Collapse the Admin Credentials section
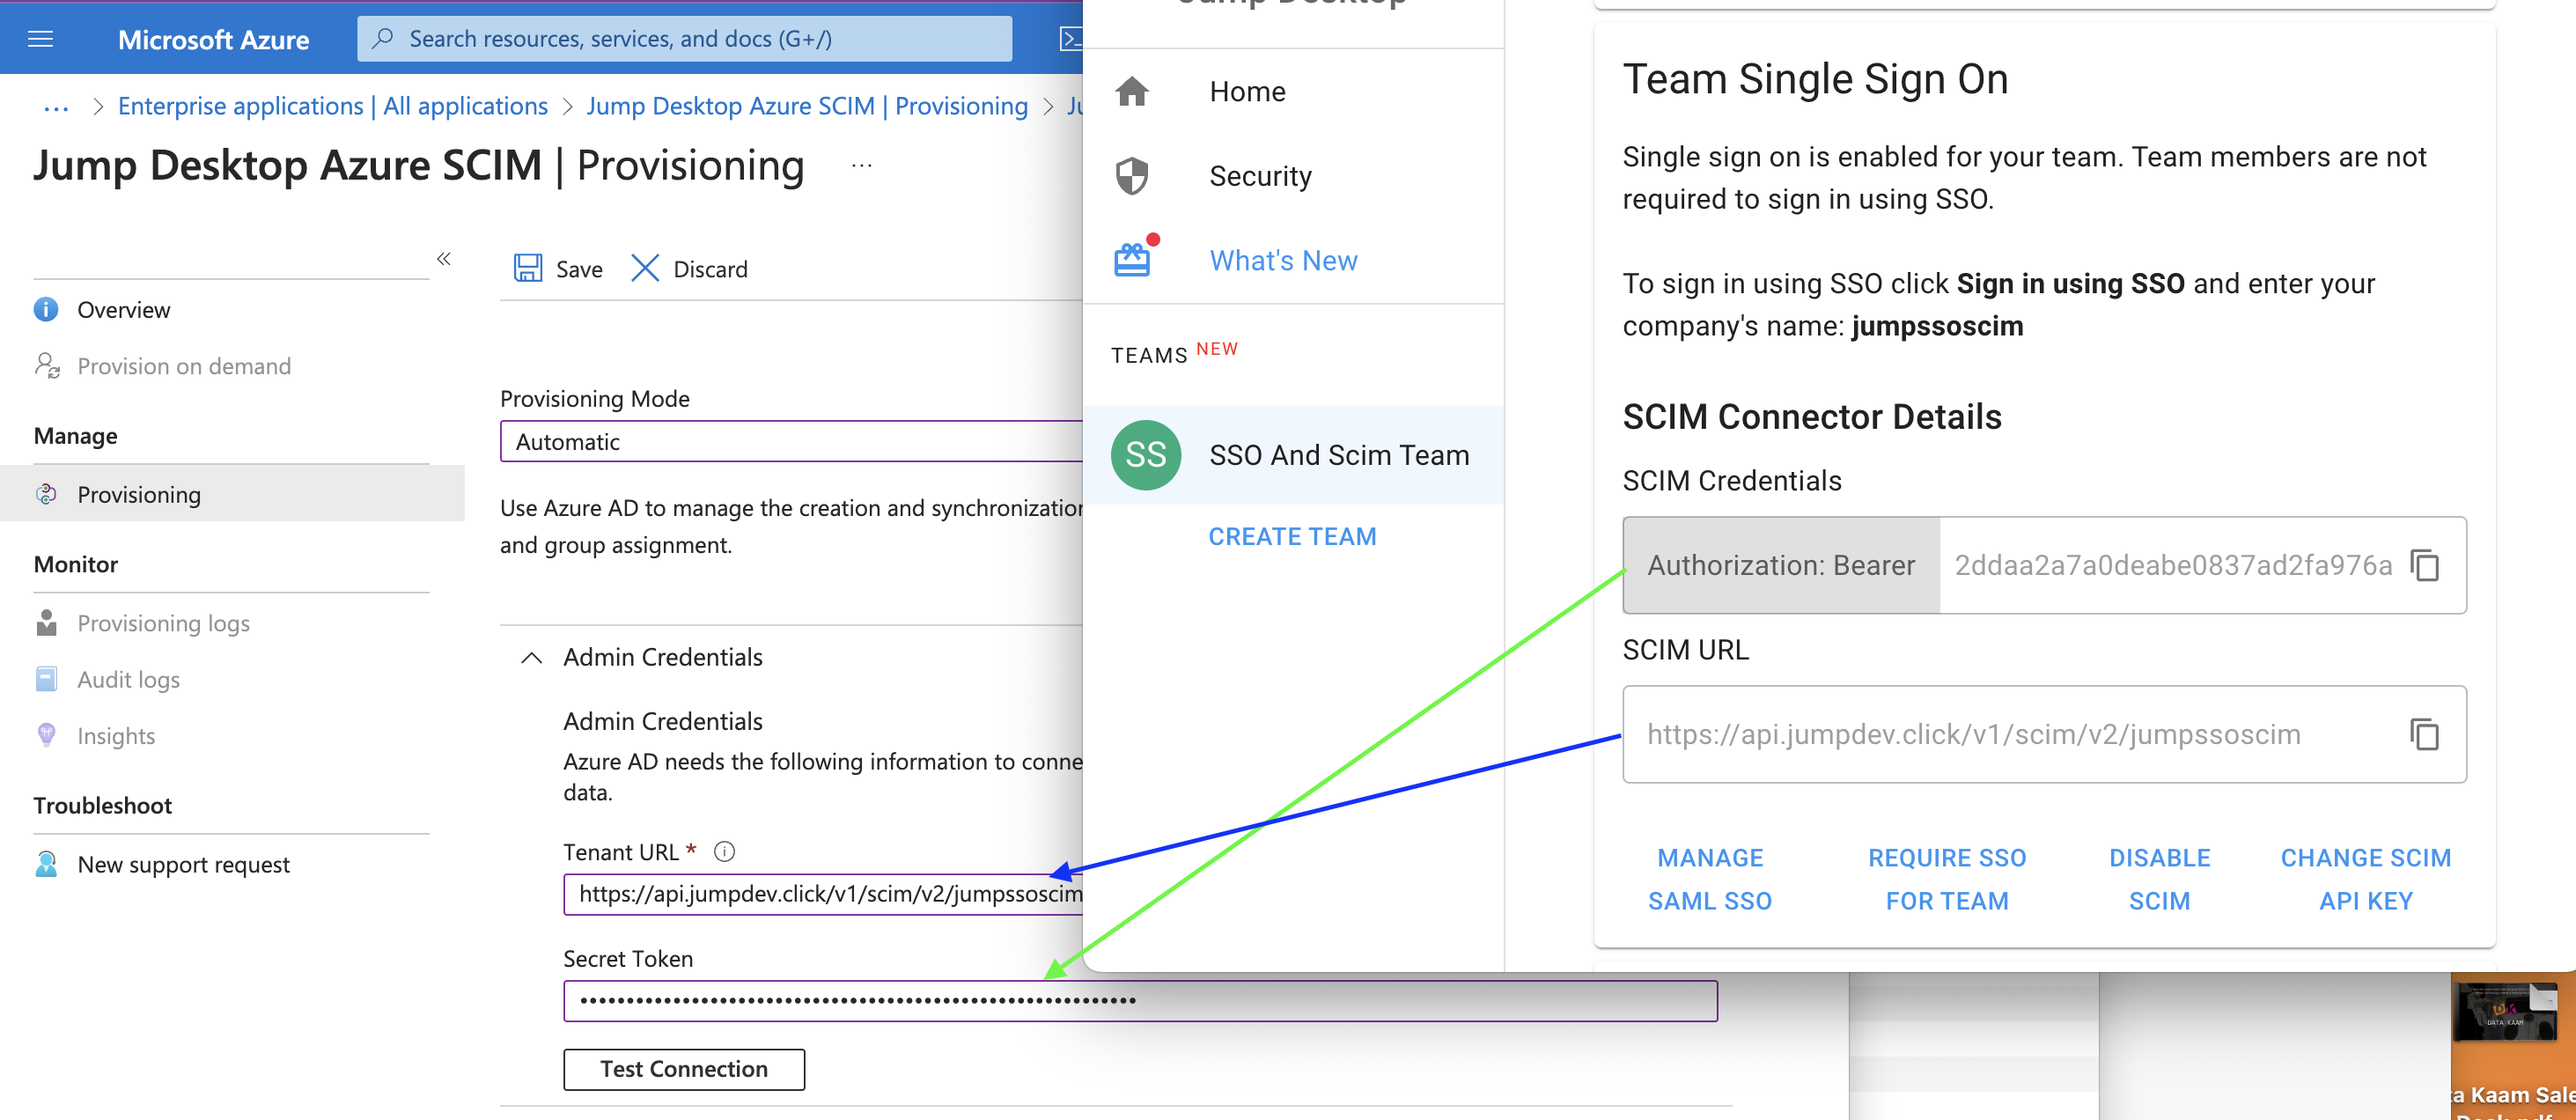Viewport: 2576px width, 1120px height. pos(532,657)
